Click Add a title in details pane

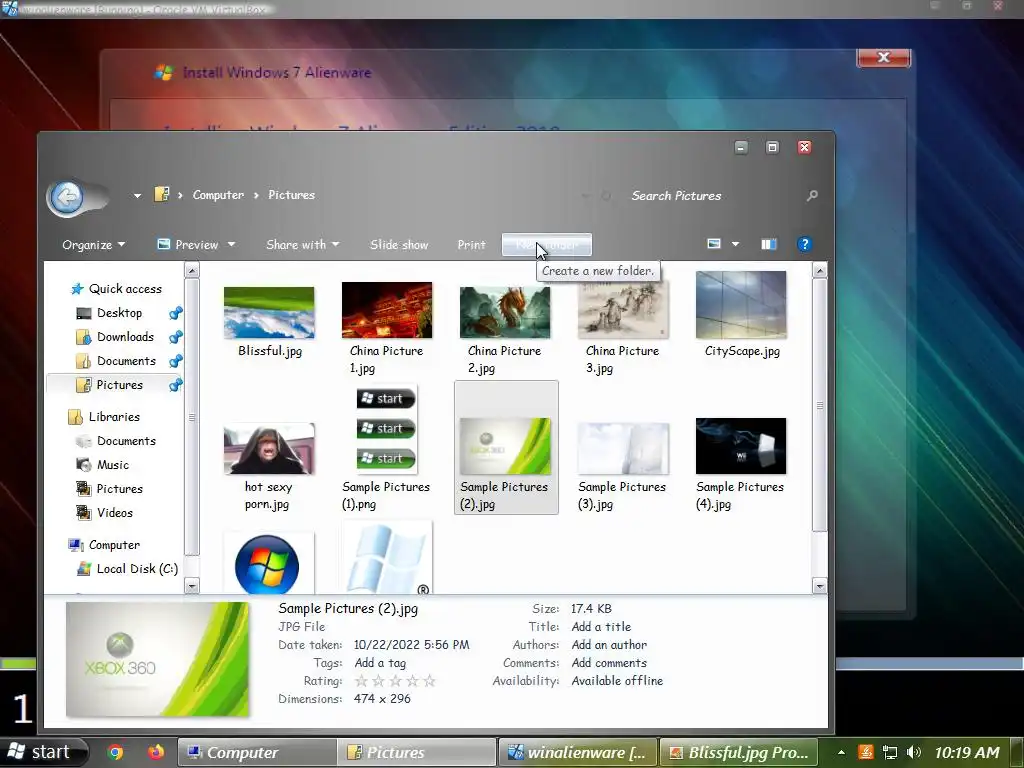point(601,627)
